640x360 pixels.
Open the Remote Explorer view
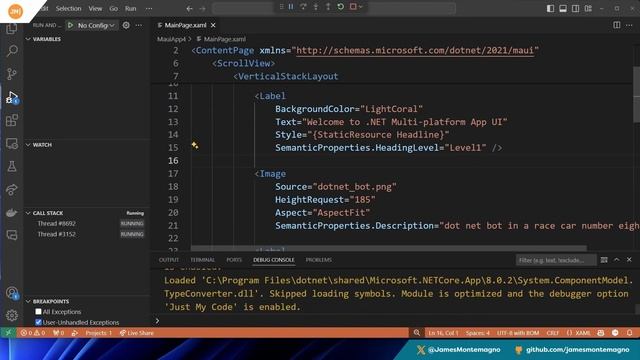coord(12,143)
